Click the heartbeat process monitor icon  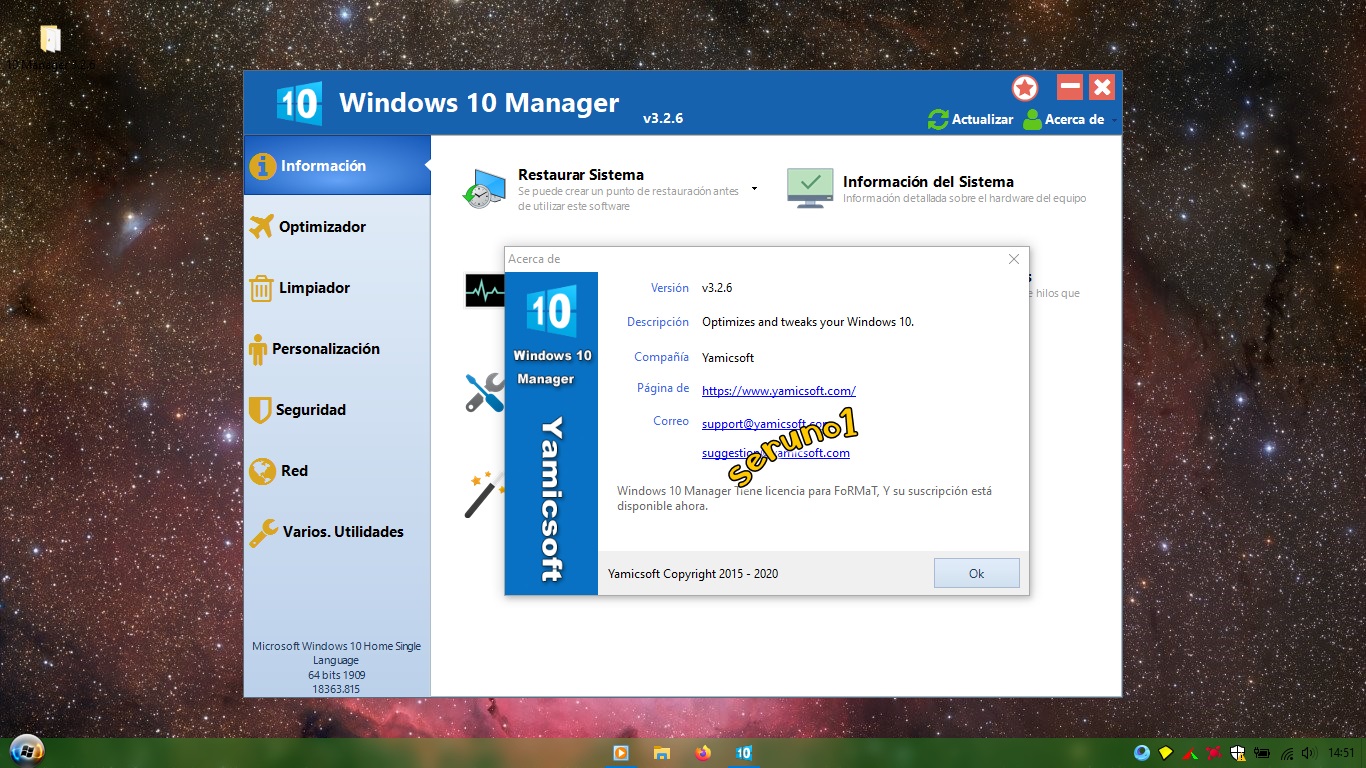click(485, 290)
